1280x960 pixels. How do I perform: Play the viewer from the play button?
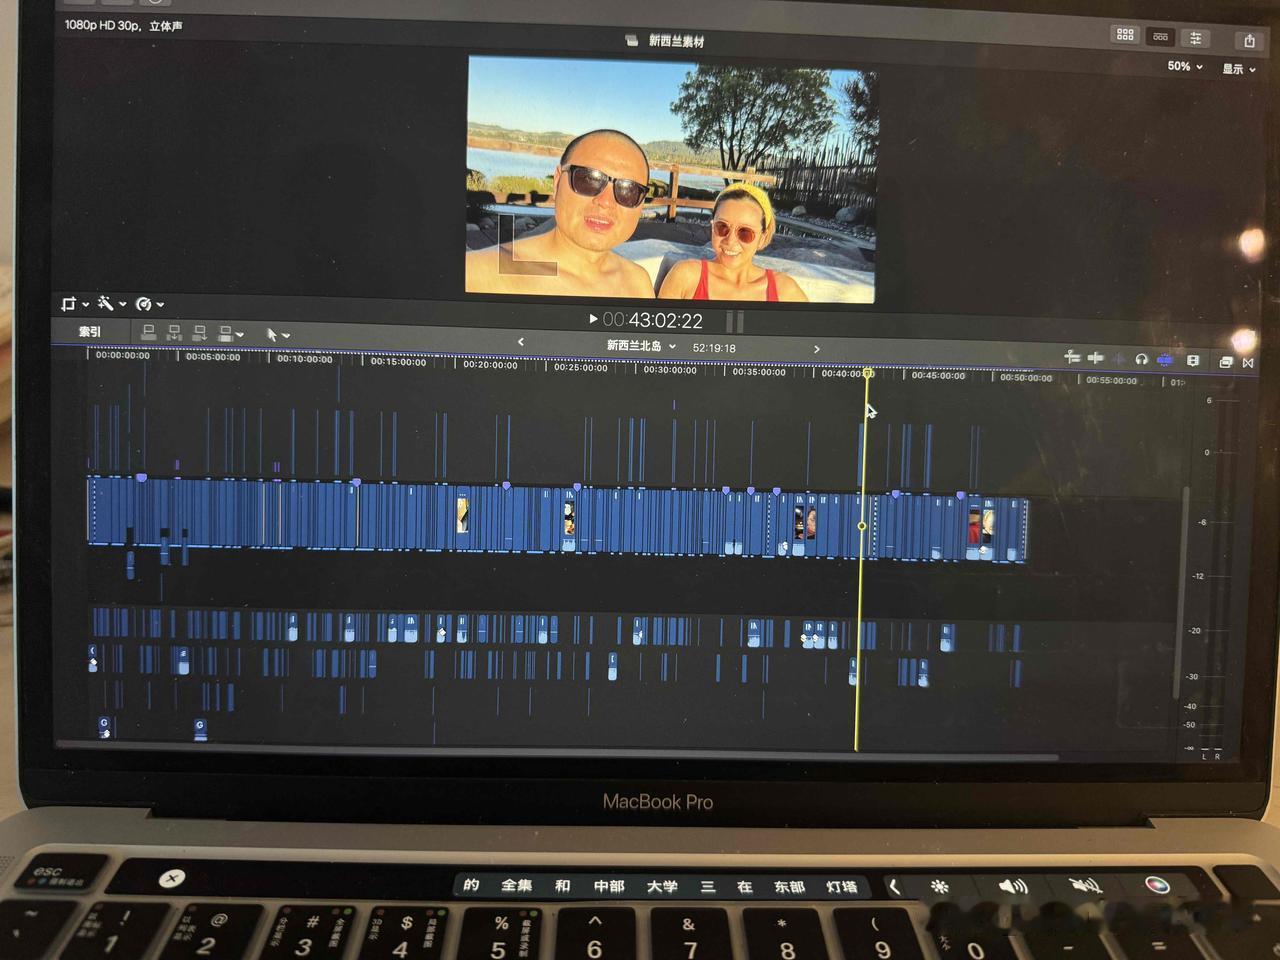tap(592, 319)
